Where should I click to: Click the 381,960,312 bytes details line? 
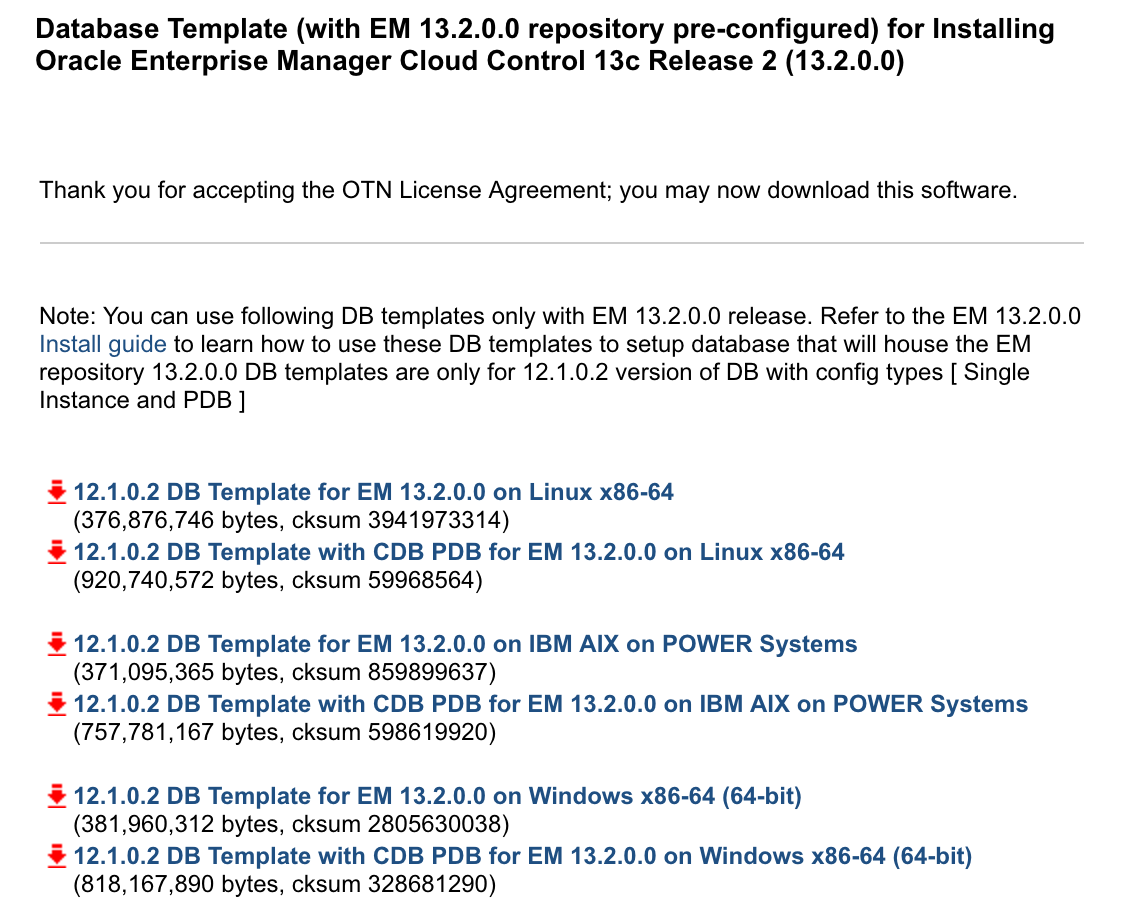[x=291, y=824]
